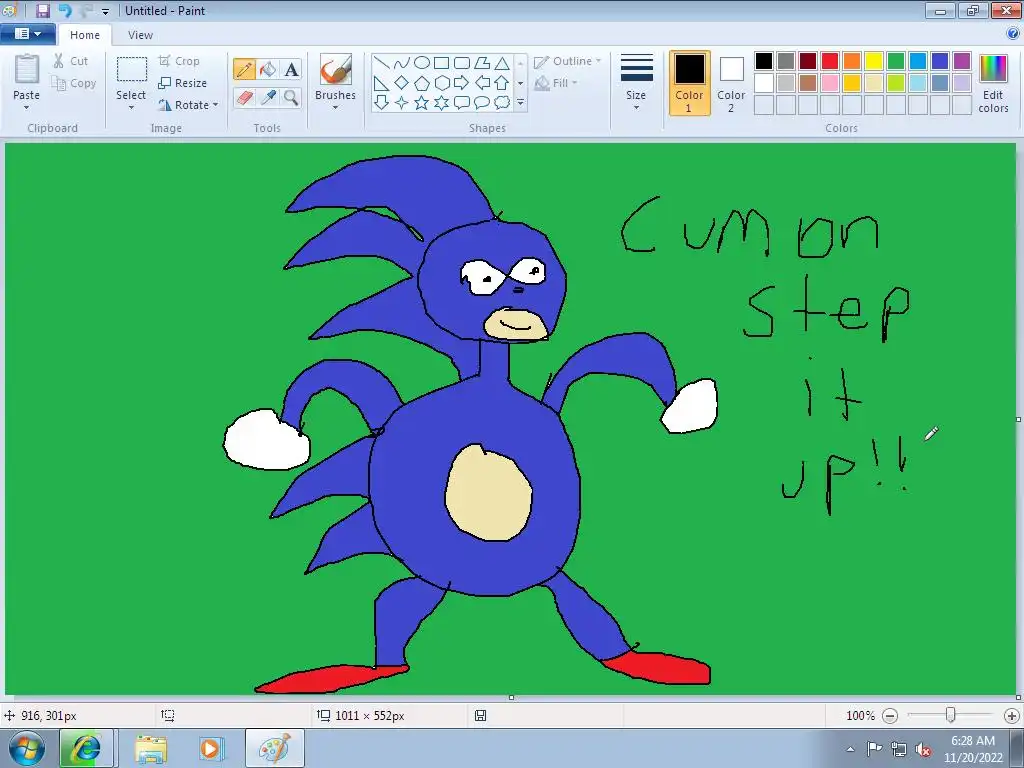Choose the Four-point star shape
Image resolution: width=1024 pixels, height=768 pixels.
[402, 103]
